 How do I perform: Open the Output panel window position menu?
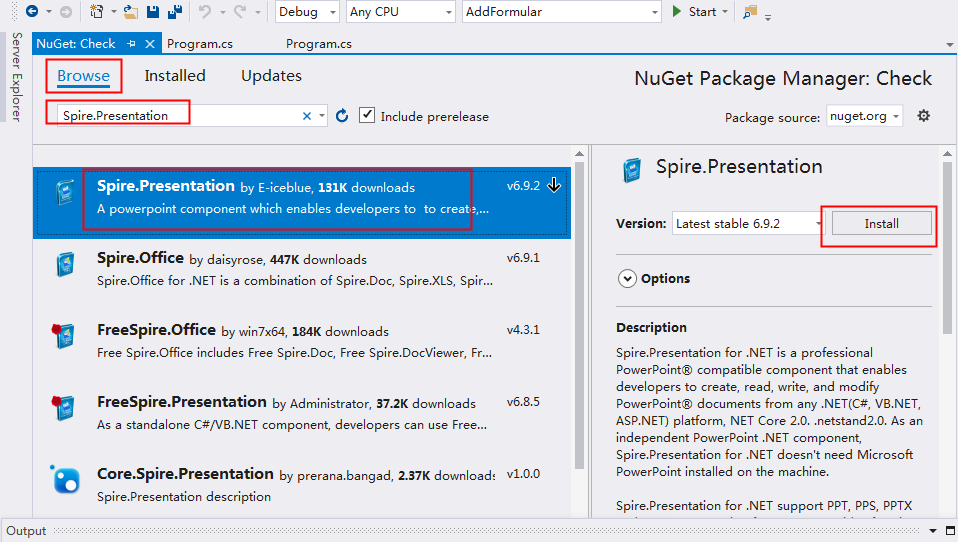[x=933, y=530]
